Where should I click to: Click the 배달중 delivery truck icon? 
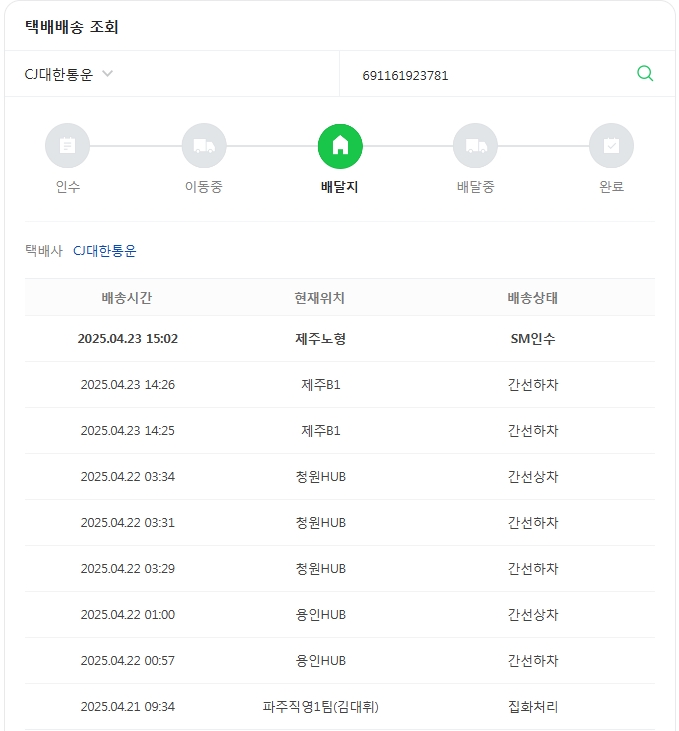click(x=475, y=146)
